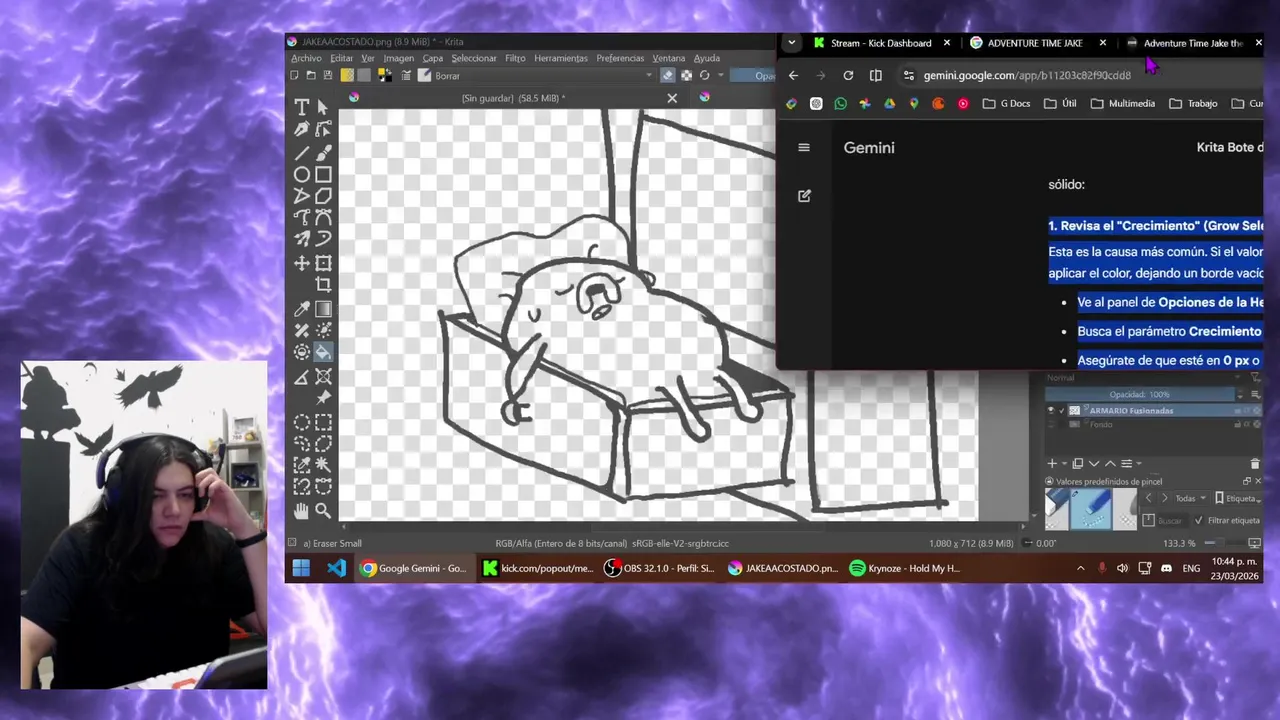Switch to Stream - Kick Dashboard tab

[x=881, y=43]
